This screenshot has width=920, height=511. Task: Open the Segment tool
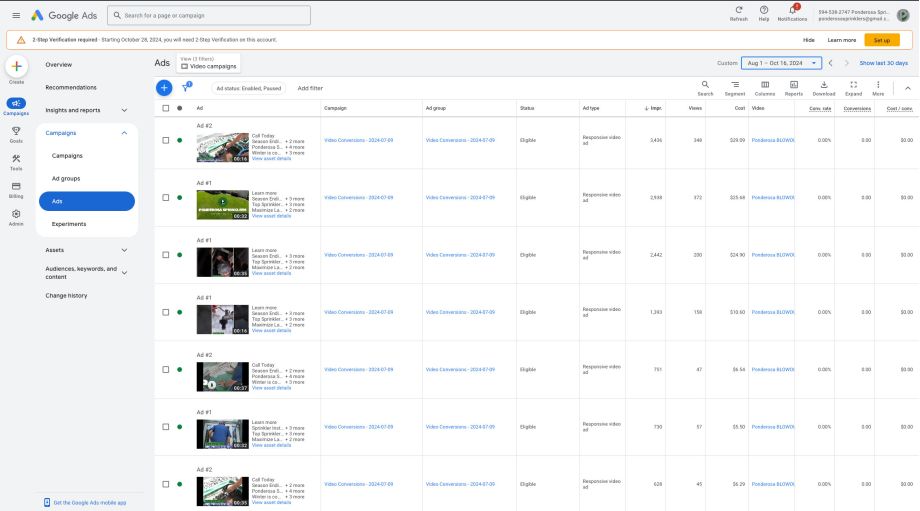[x=735, y=86]
